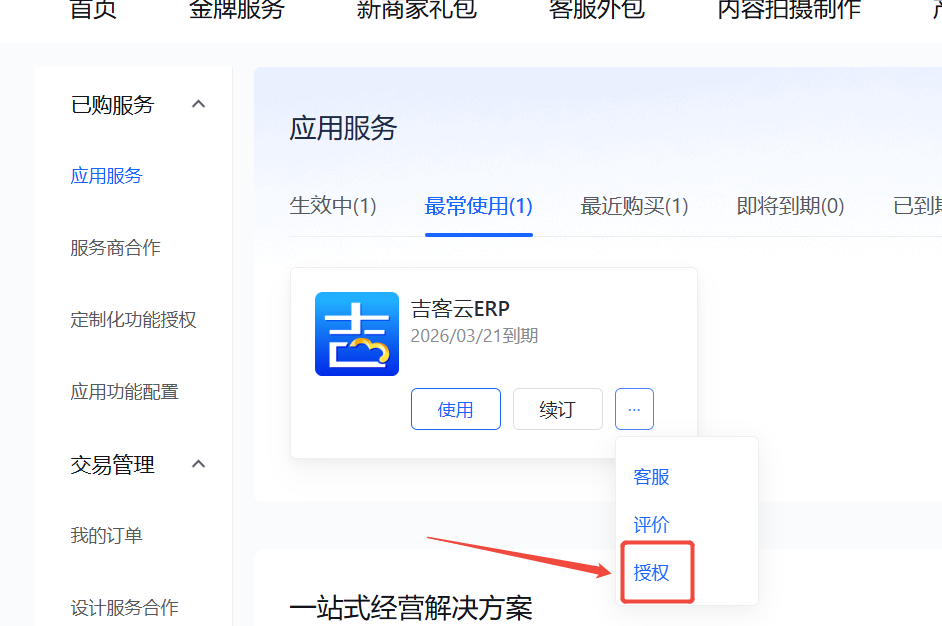The height and width of the screenshot is (626, 942).
Task: Click the 交易管理 section header
Action: [112, 465]
